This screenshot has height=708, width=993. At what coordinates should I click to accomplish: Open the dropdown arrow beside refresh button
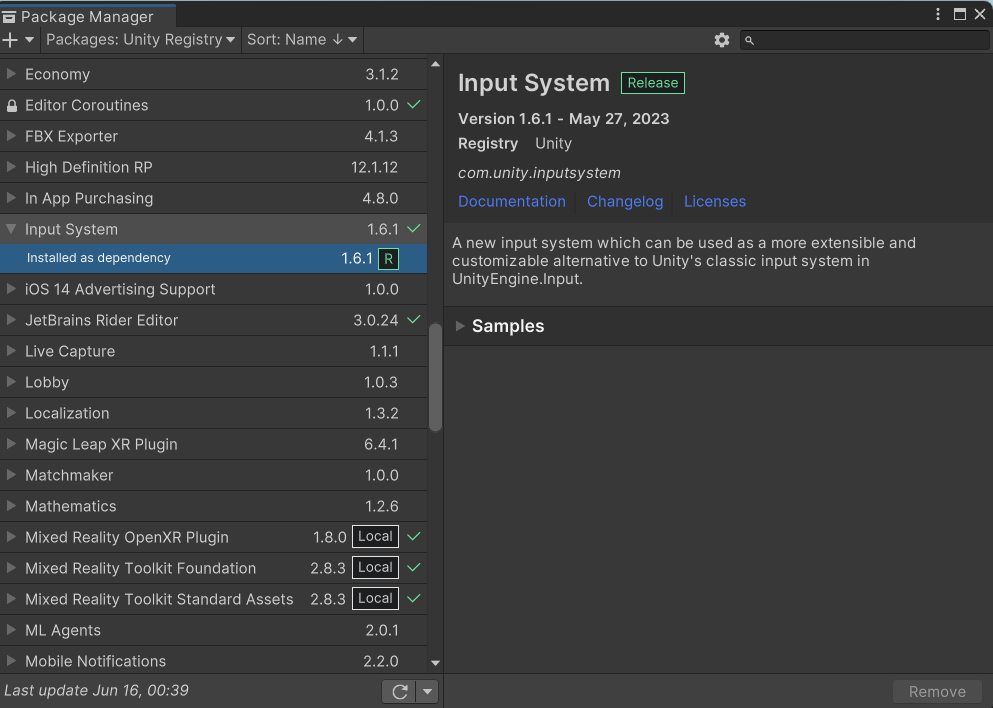tap(427, 691)
